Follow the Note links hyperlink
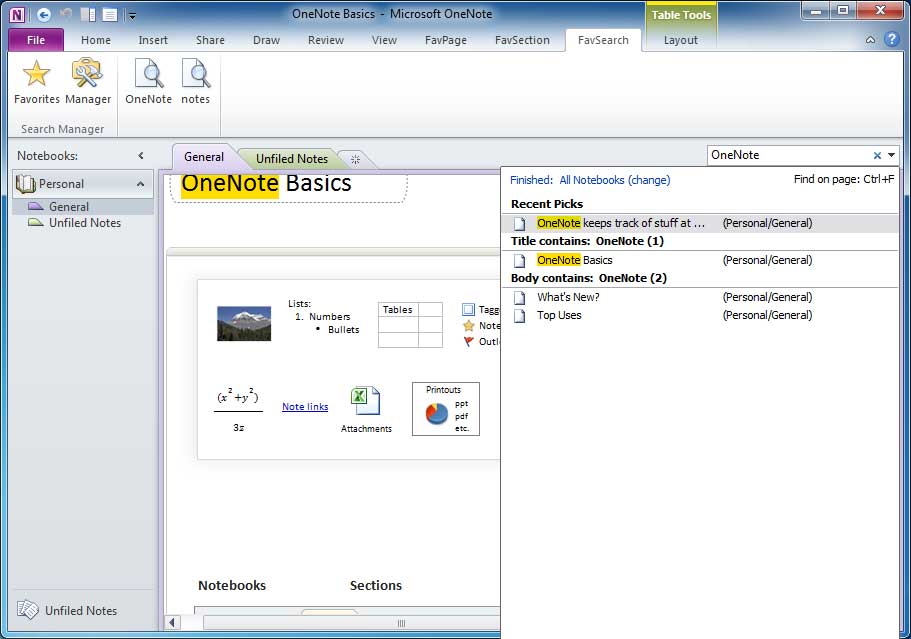The image size is (911, 639). point(305,407)
